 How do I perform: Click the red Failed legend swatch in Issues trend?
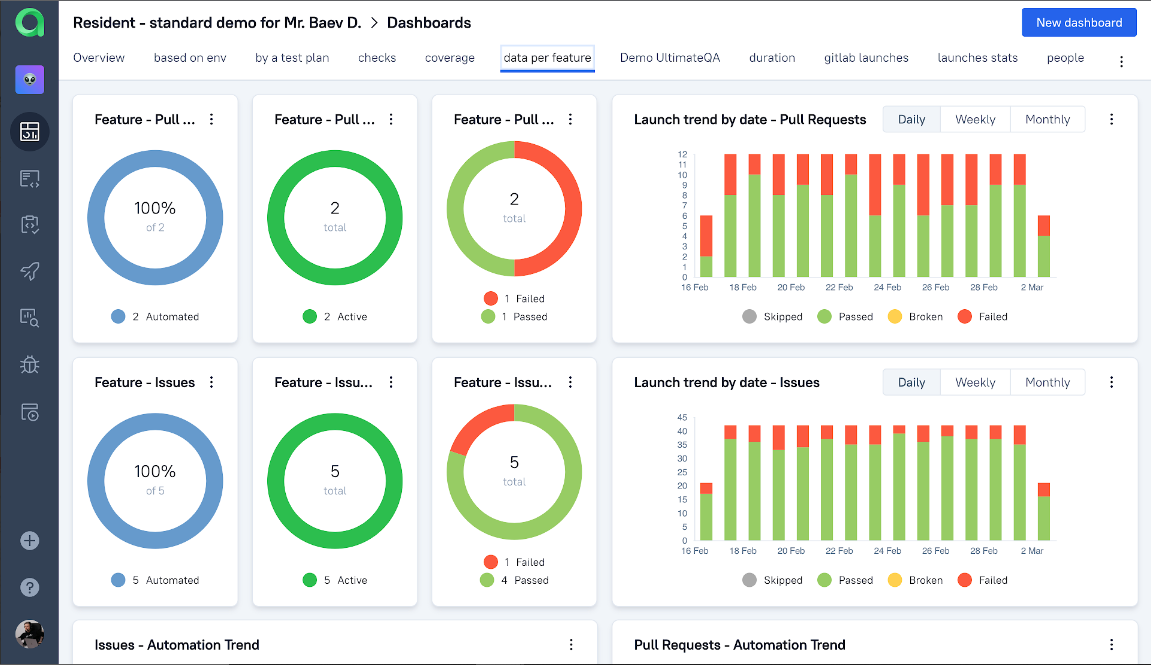(x=964, y=580)
